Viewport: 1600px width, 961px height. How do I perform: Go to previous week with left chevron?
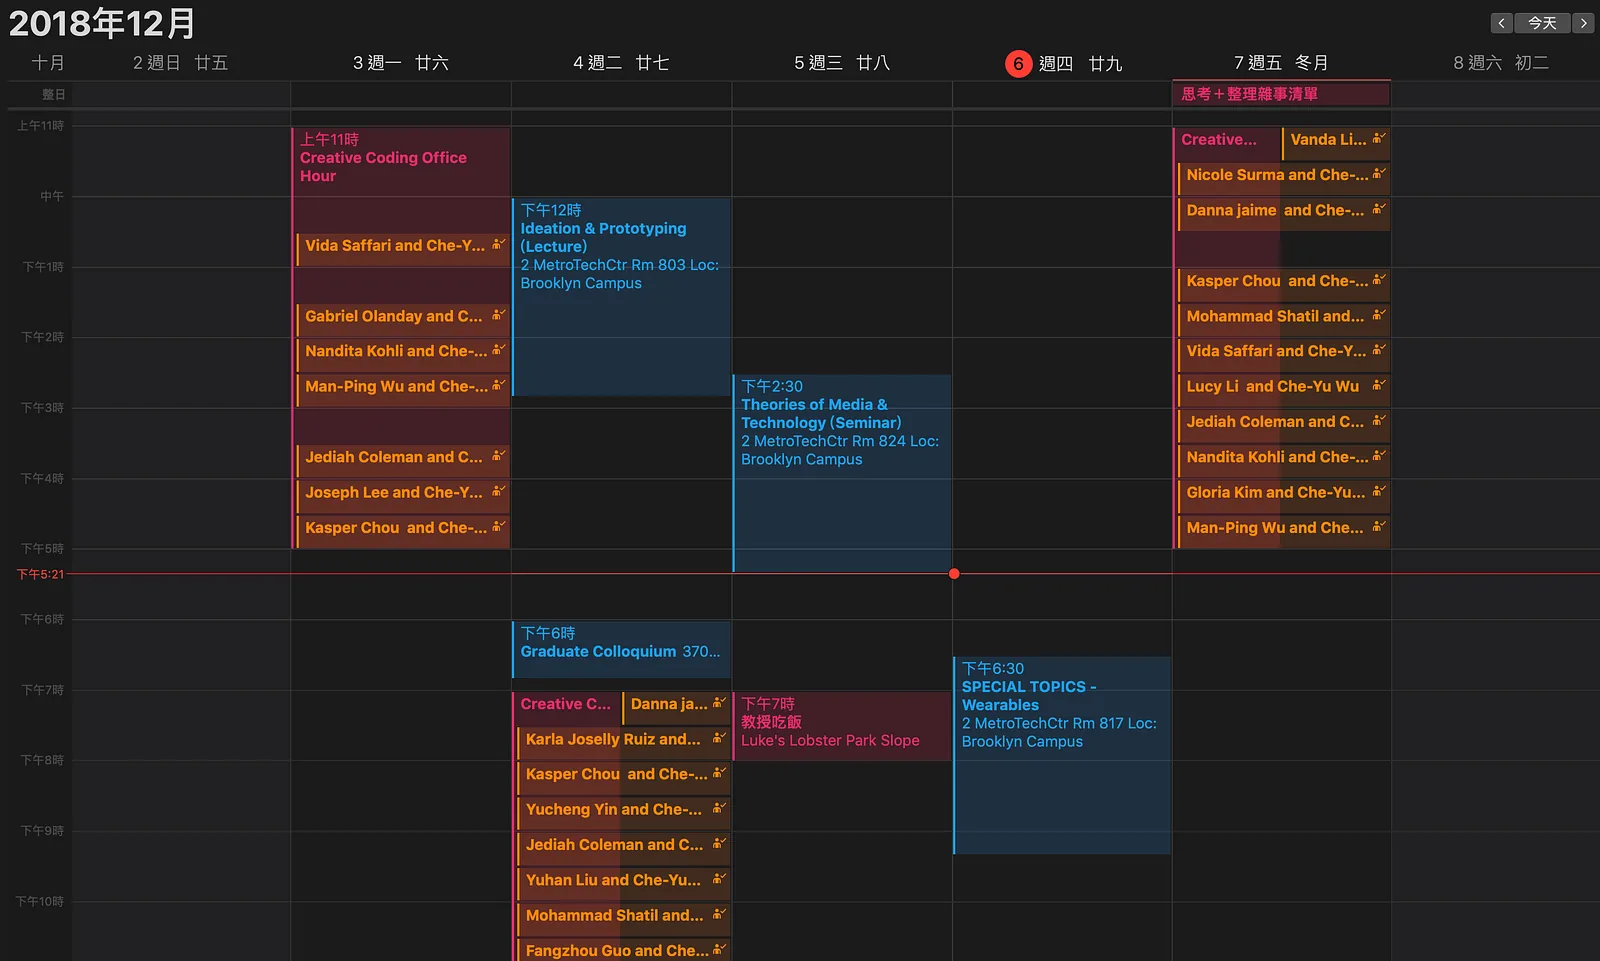tap(1501, 23)
